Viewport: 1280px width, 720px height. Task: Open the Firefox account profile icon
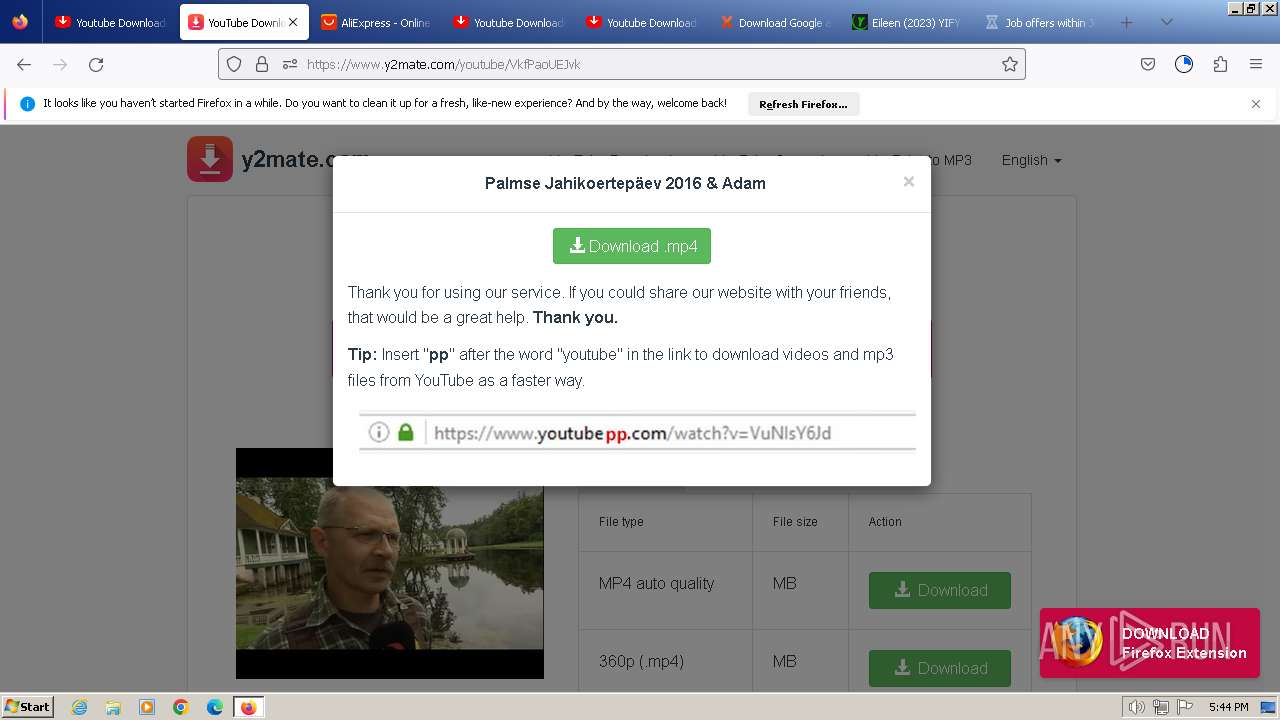pos(1184,64)
